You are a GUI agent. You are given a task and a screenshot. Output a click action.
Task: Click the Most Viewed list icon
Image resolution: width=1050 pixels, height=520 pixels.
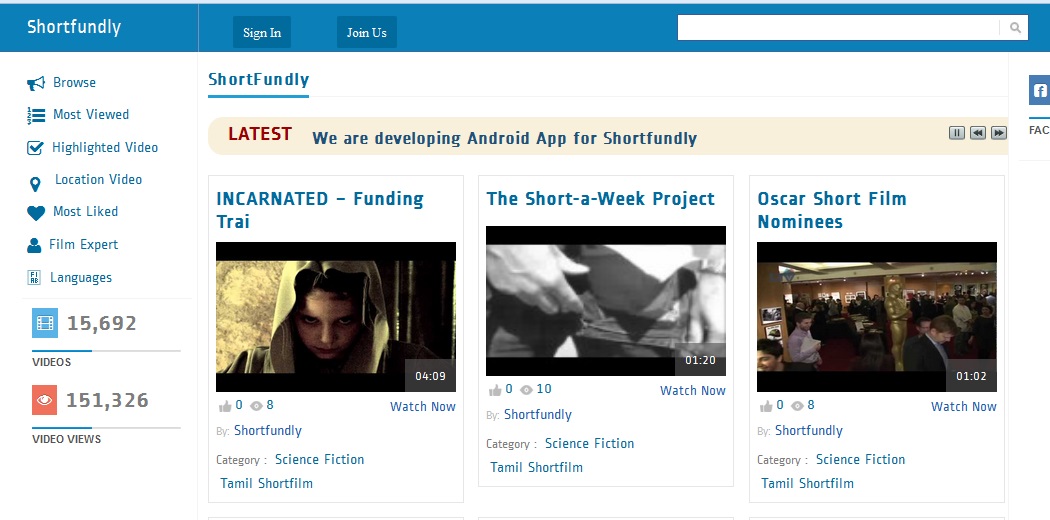(x=36, y=115)
